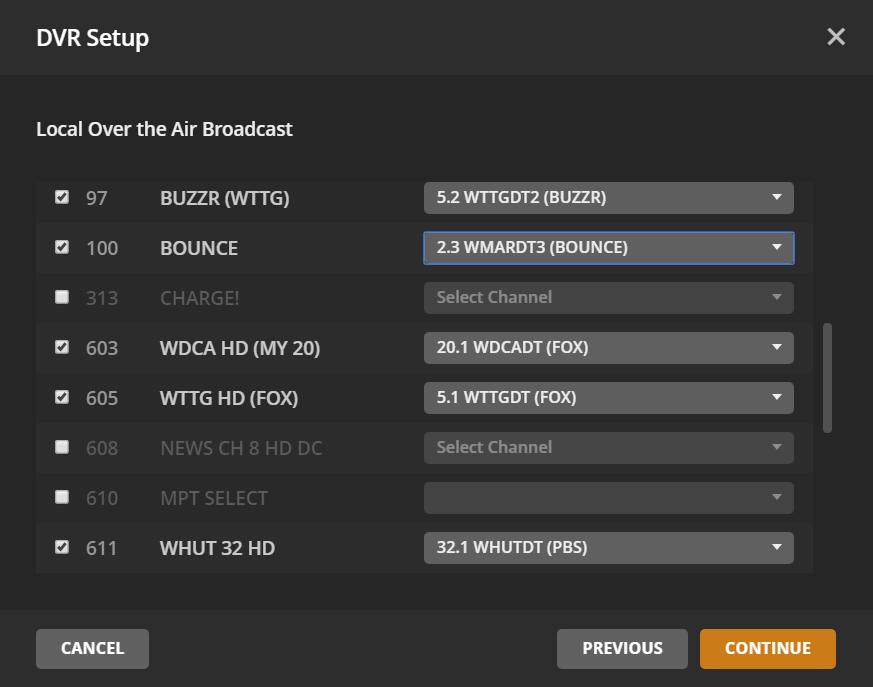The height and width of the screenshot is (687, 873).
Task: Close the DVR Setup dialog with X
Action: pyautogui.click(x=836, y=38)
